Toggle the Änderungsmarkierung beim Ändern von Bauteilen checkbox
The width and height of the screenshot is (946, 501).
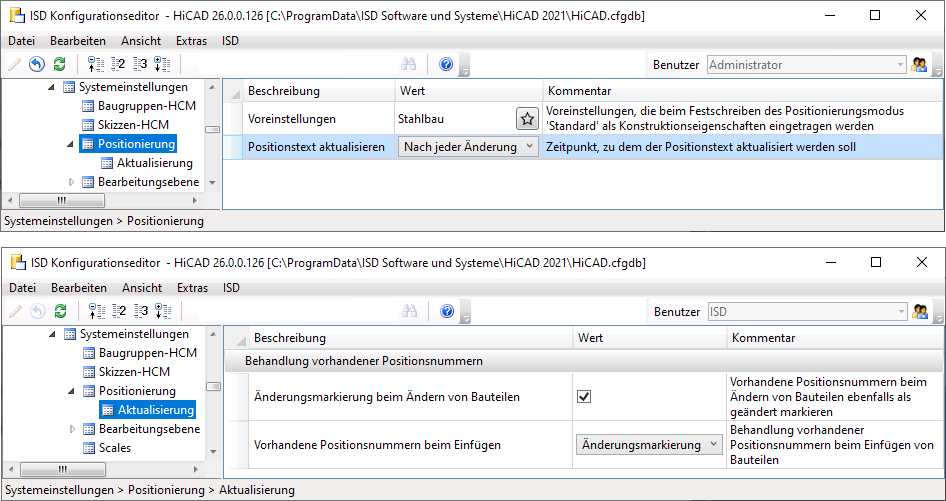(x=585, y=397)
